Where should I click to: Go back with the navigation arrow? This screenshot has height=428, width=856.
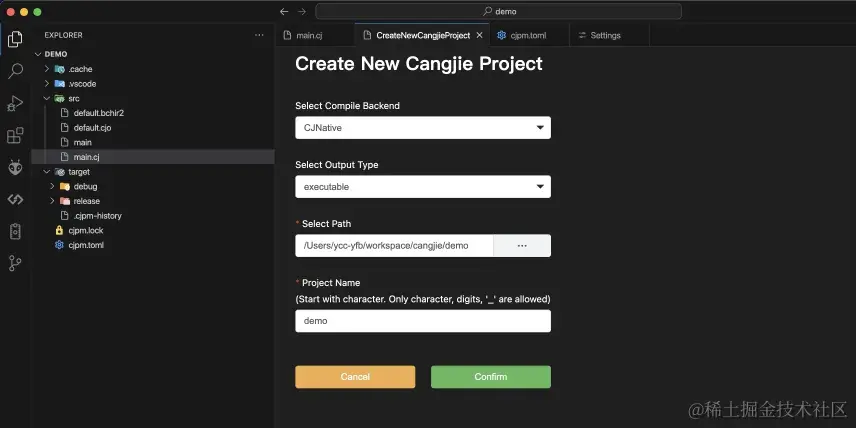(284, 11)
